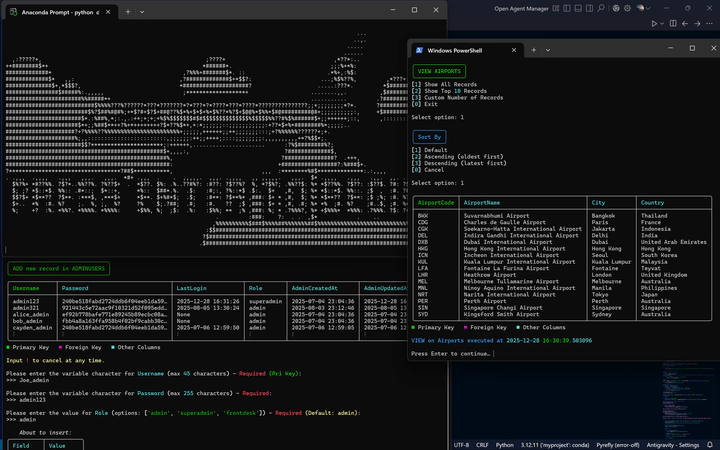The image size is (720, 450).
Task: Add a new tab in PowerShell window
Action: 534,49
